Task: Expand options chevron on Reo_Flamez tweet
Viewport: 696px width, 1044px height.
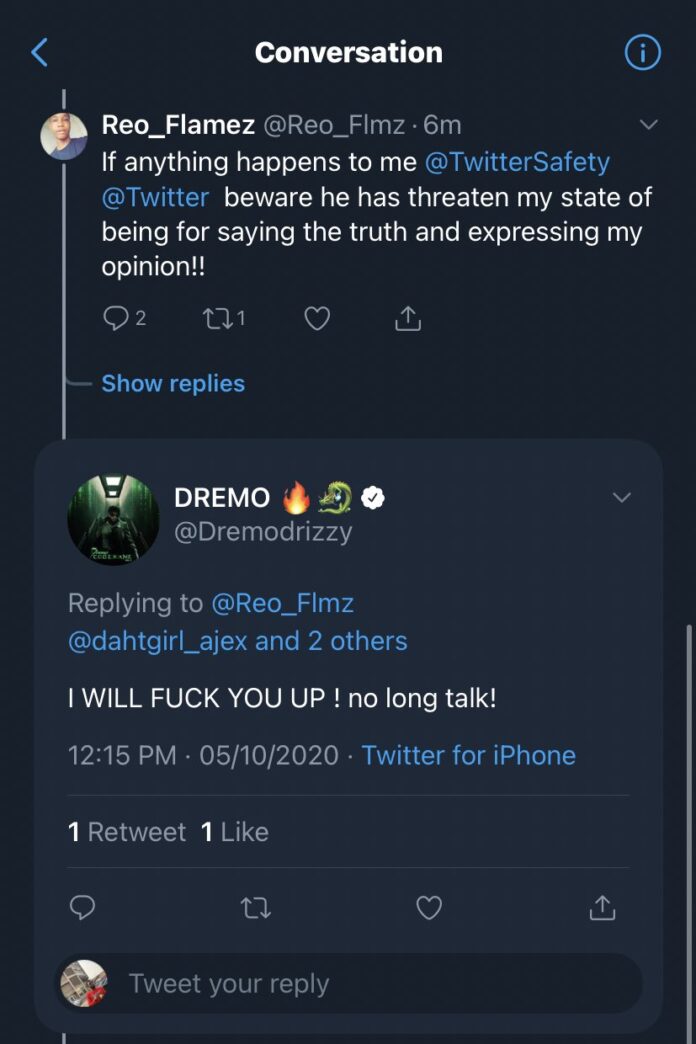Action: 649,125
